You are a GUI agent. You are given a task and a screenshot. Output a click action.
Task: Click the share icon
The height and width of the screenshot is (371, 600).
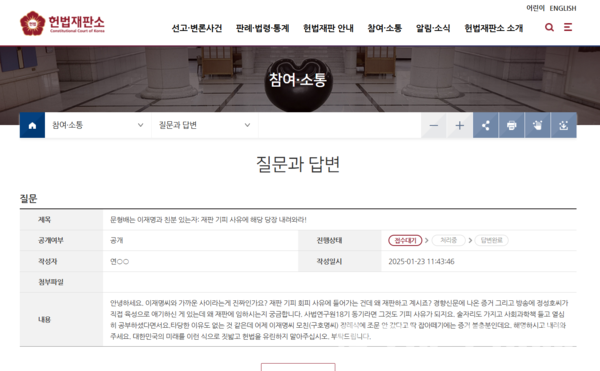click(x=486, y=125)
